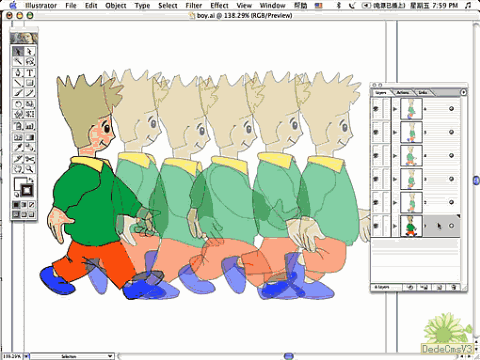Select the Line Segment tool
Screen dimensions: 480x360
[x=18, y=83]
